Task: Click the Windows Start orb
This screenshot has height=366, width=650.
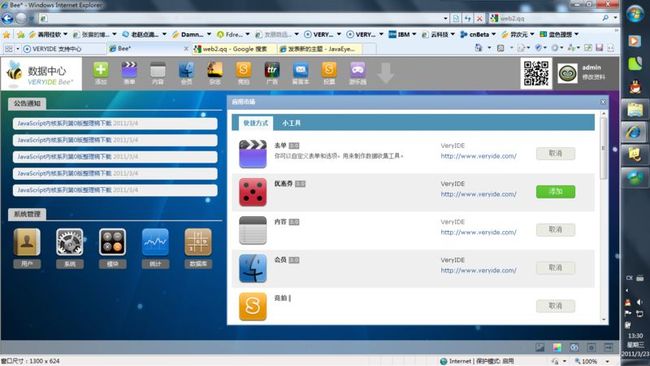Action: (635, 14)
